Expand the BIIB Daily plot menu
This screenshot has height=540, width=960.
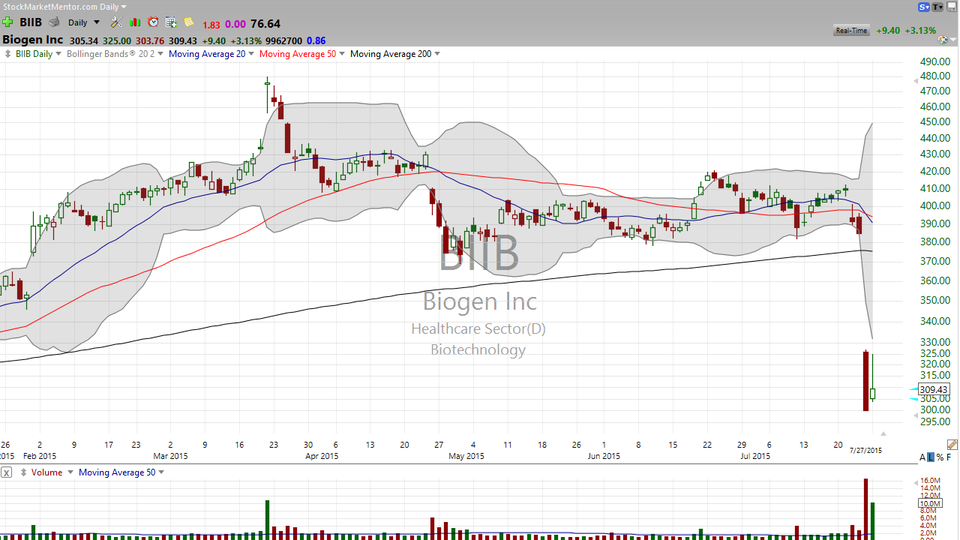point(59,54)
